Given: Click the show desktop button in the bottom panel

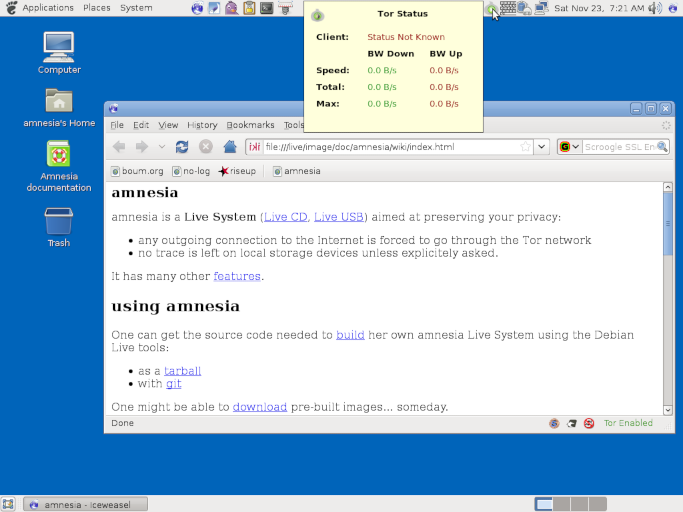Looking at the screenshot, I should pos(9,504).
